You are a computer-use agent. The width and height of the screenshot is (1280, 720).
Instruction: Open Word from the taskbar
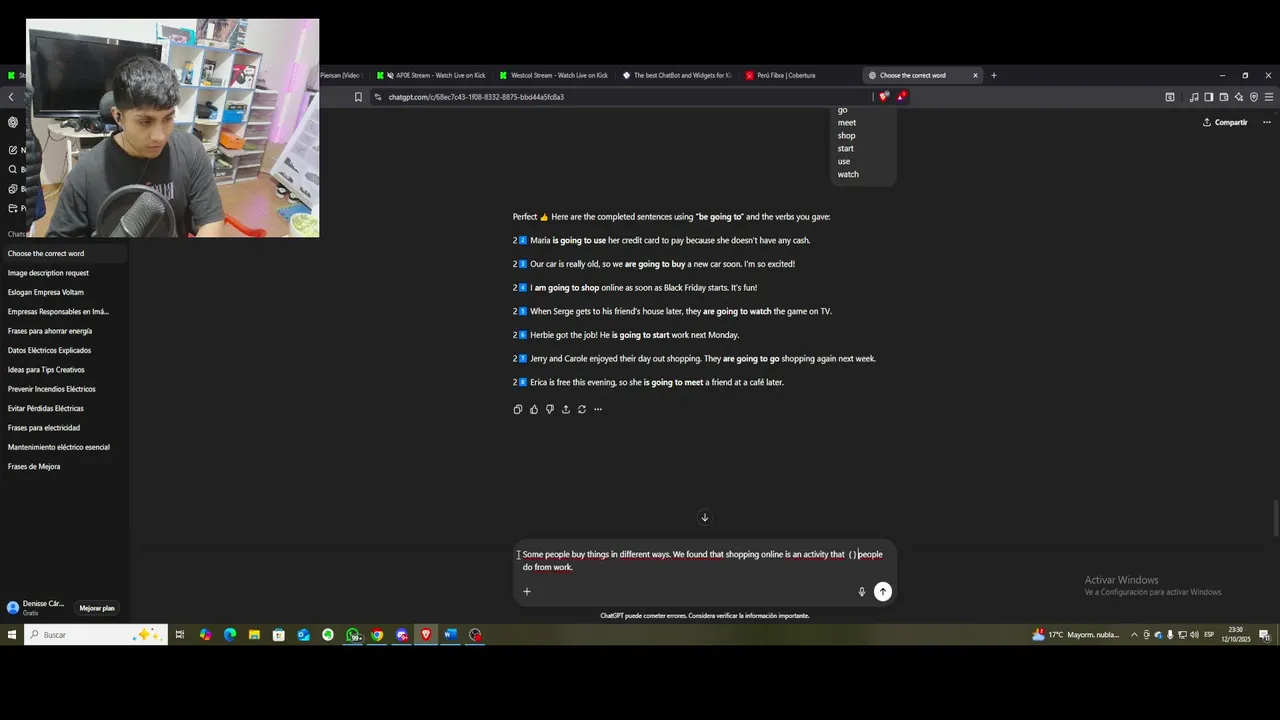point(450,635)
